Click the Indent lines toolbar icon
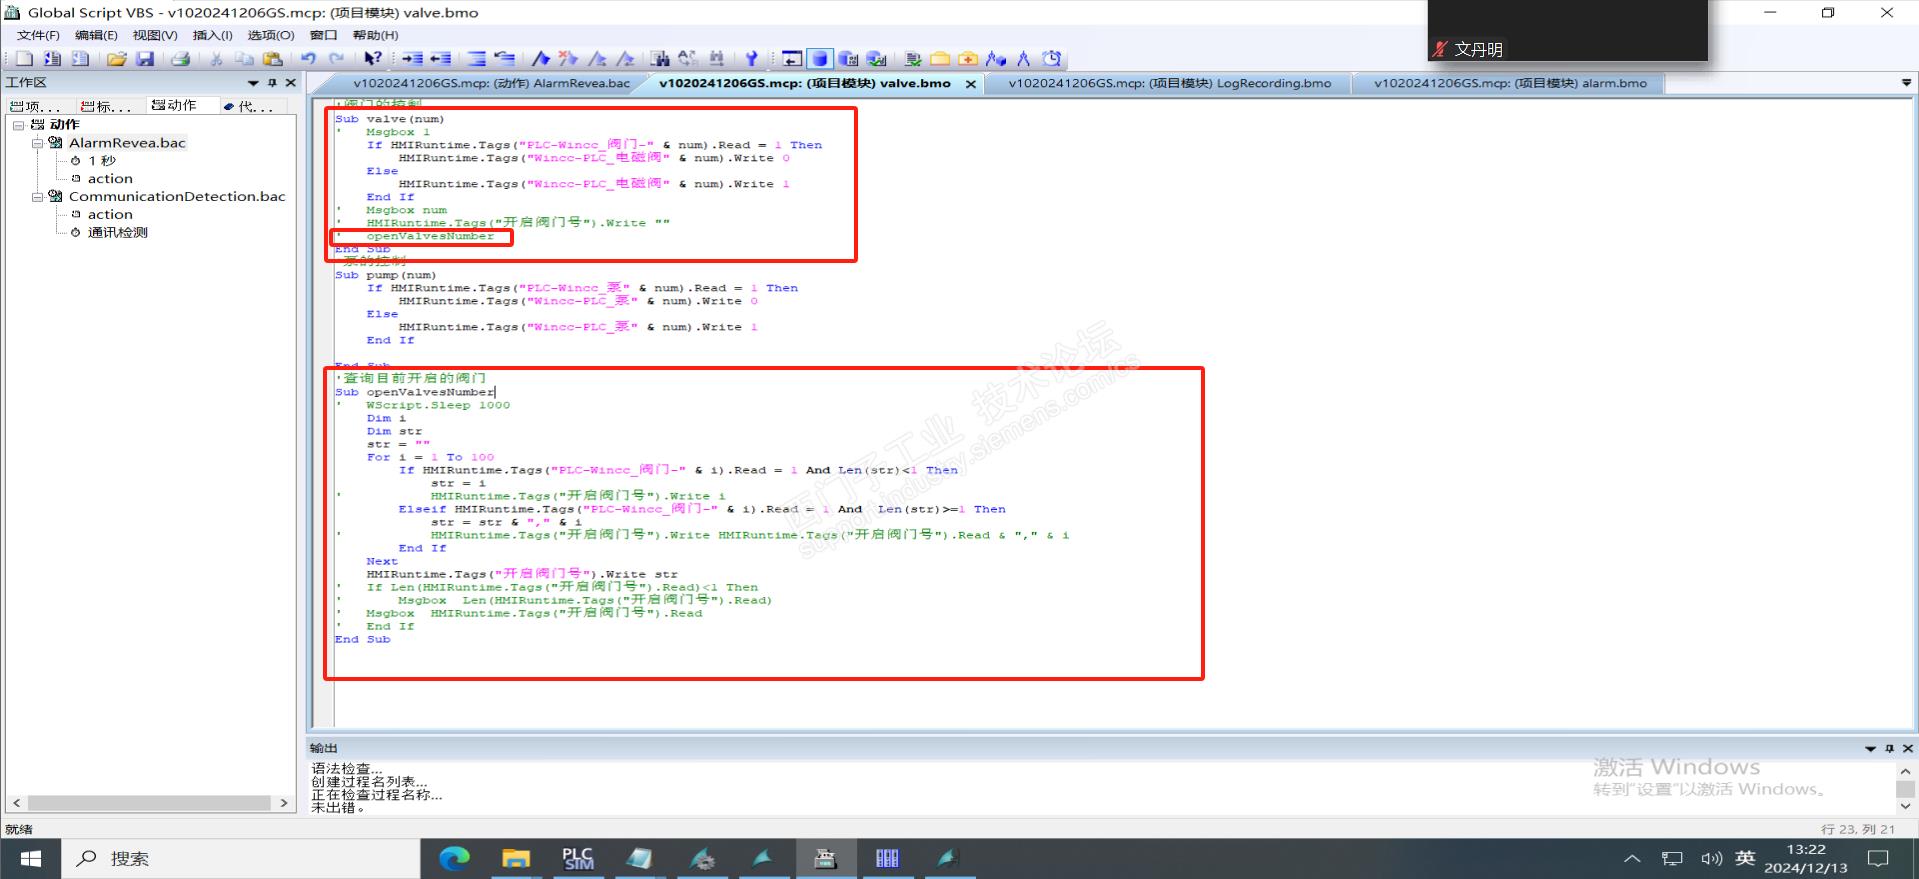The height and width of the screenshot is (879, 1919). pyautogui.click(x=412, y=58)
